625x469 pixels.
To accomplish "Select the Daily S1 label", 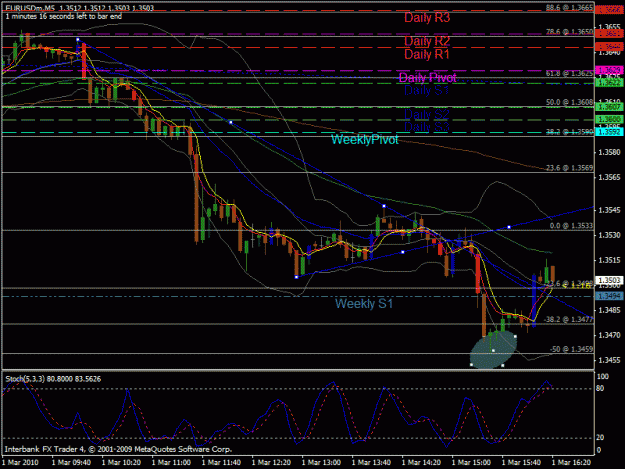I will pyautogui.click(x=426, y=90).
